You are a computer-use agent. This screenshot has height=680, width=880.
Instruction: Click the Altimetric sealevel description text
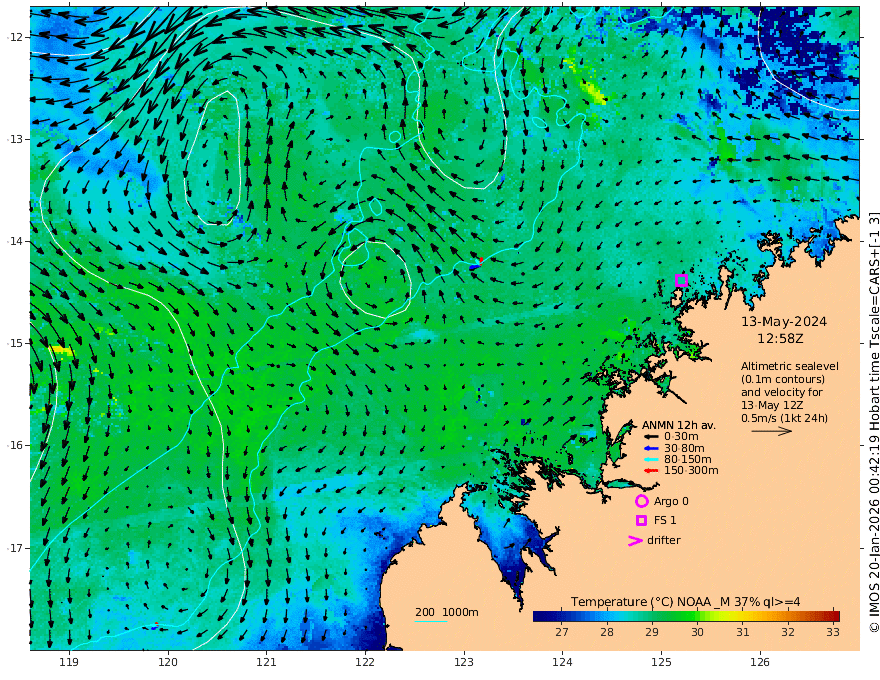790,392
